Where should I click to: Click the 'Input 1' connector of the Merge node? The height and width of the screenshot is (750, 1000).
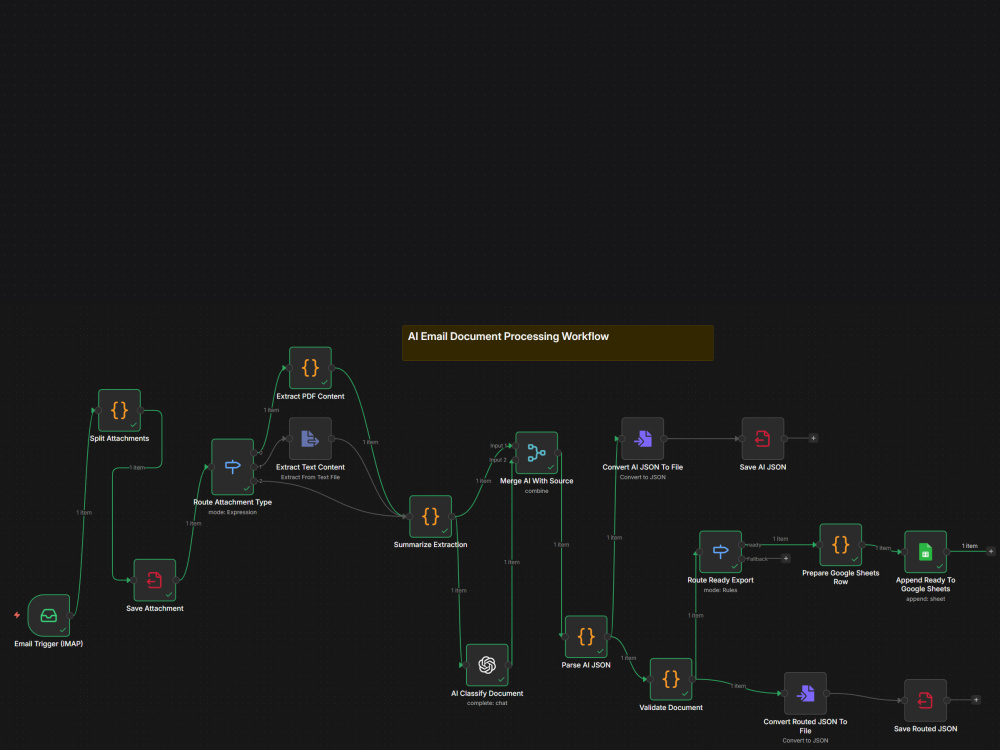click(515, 446)
